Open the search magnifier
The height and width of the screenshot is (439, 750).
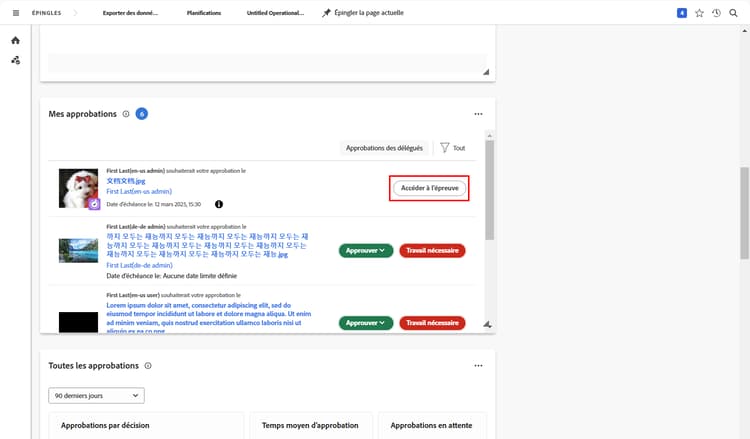(733, 13)
